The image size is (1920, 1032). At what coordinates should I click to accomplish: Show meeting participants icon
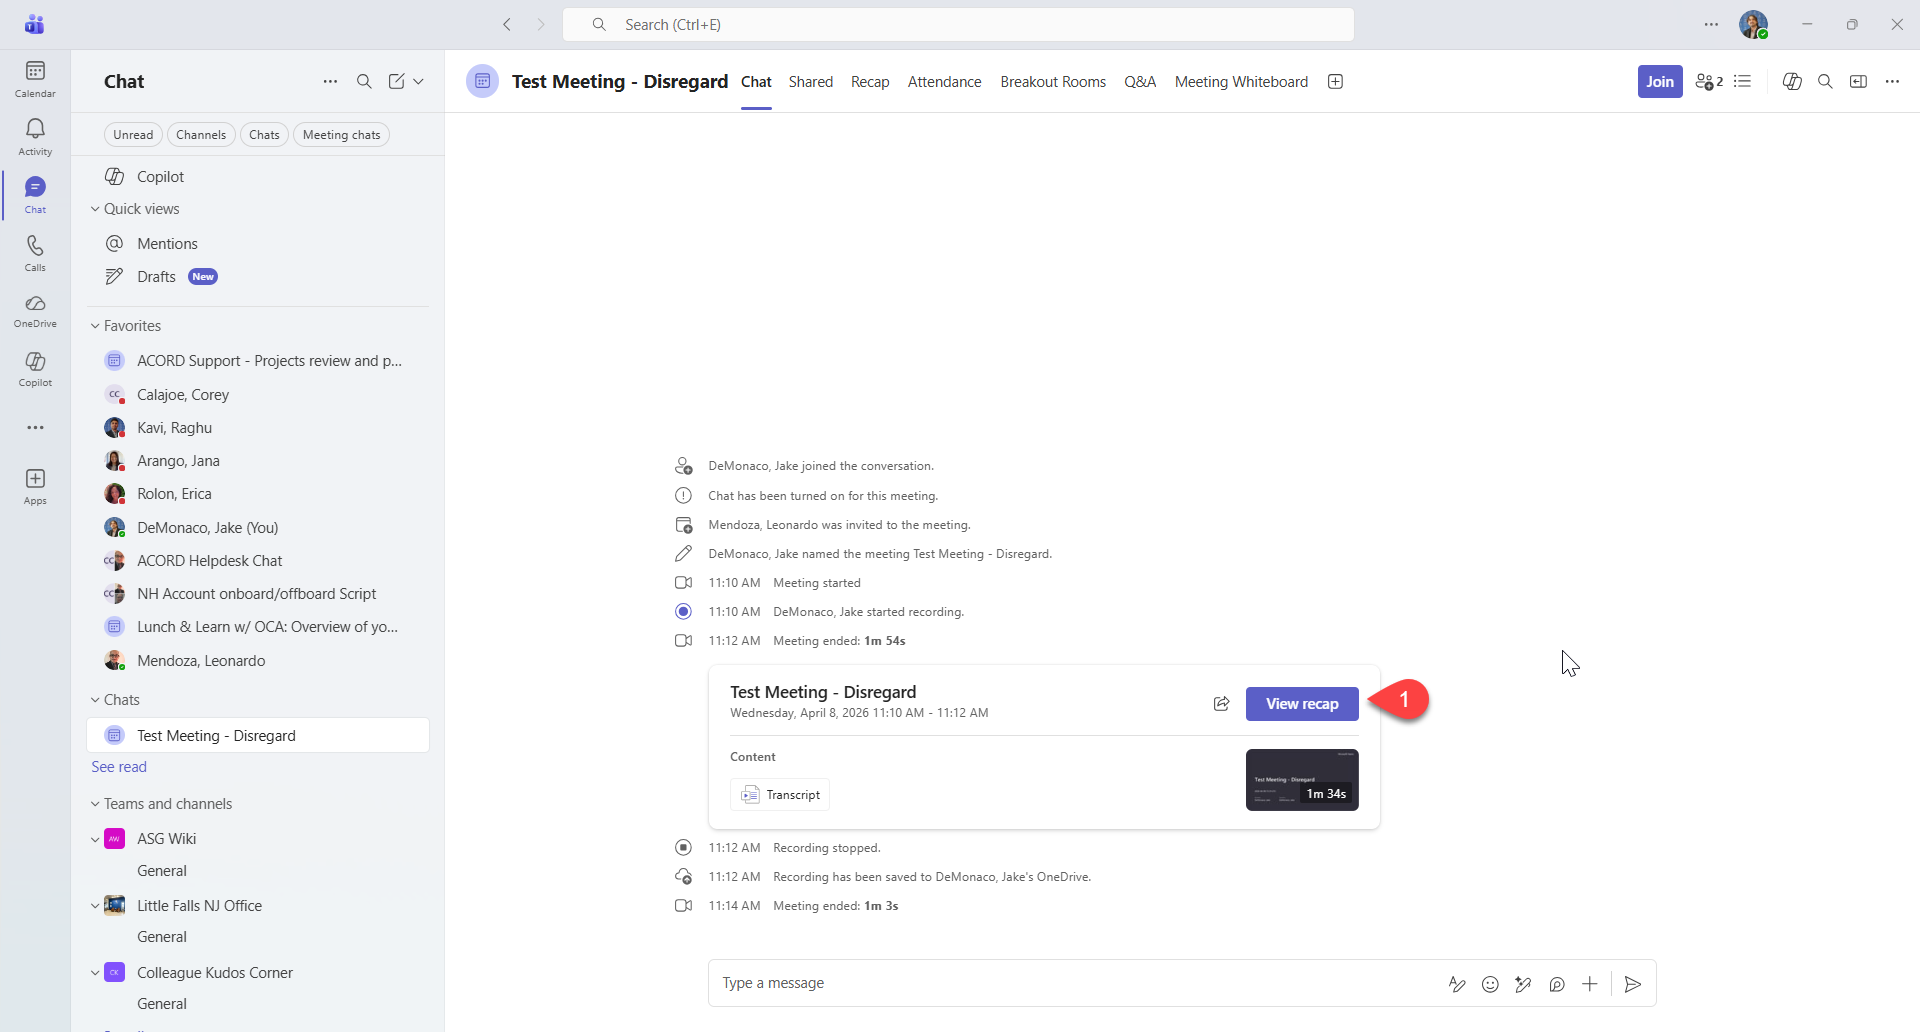(x=1708, y=82)
